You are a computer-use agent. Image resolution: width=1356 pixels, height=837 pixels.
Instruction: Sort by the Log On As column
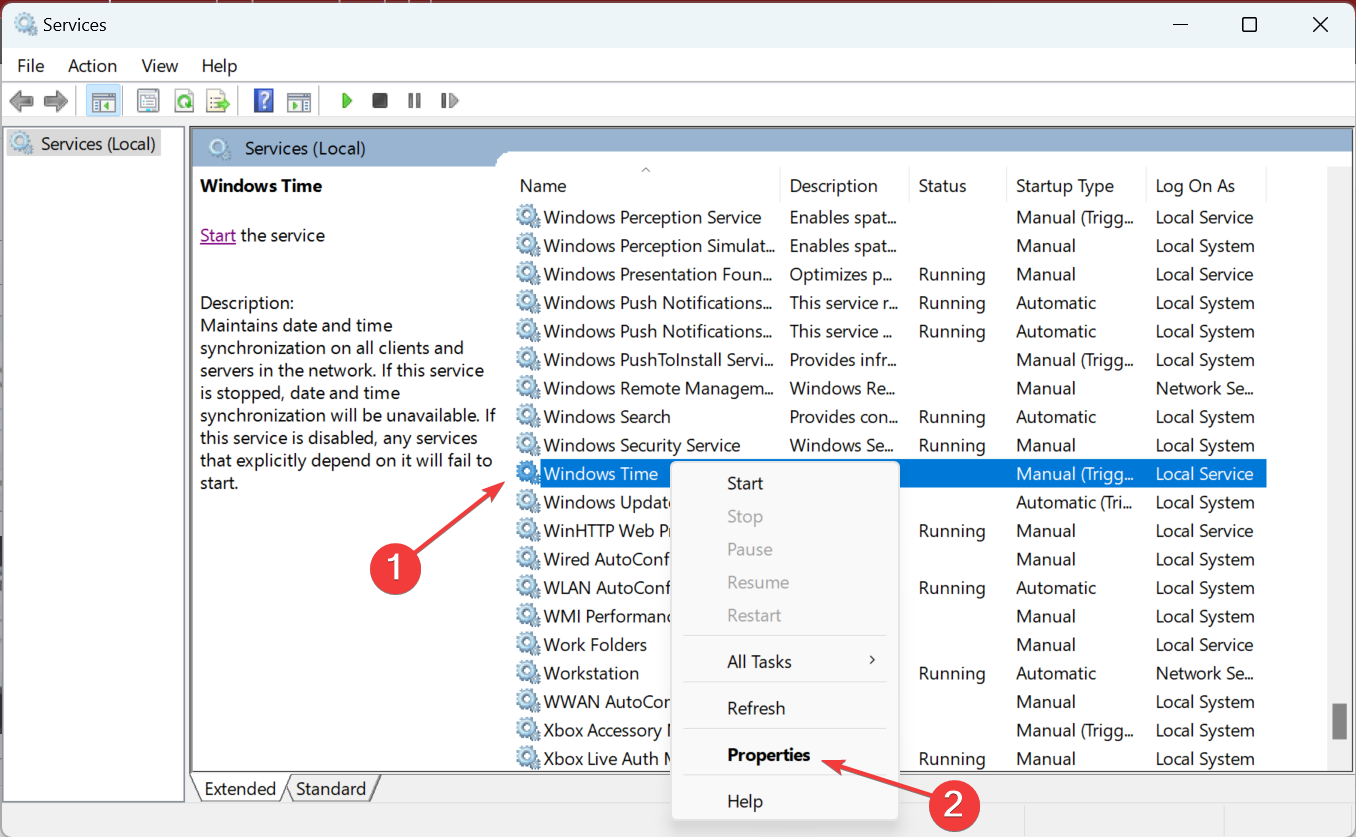[1206, 186]
